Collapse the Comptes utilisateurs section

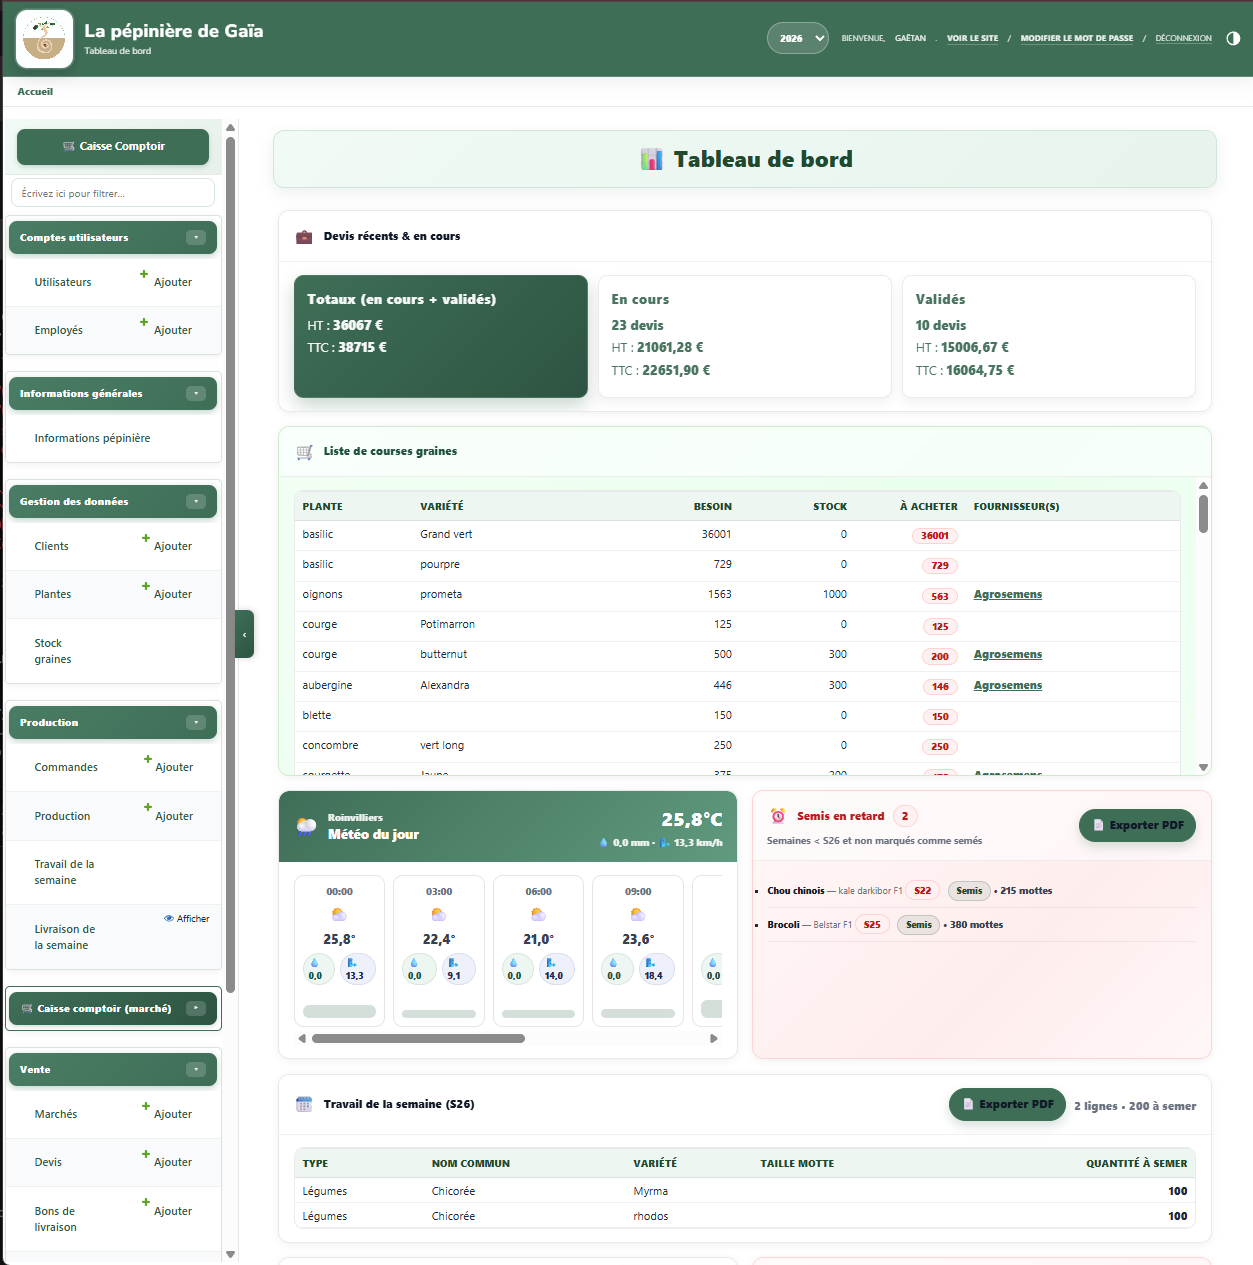click(196, 237)
